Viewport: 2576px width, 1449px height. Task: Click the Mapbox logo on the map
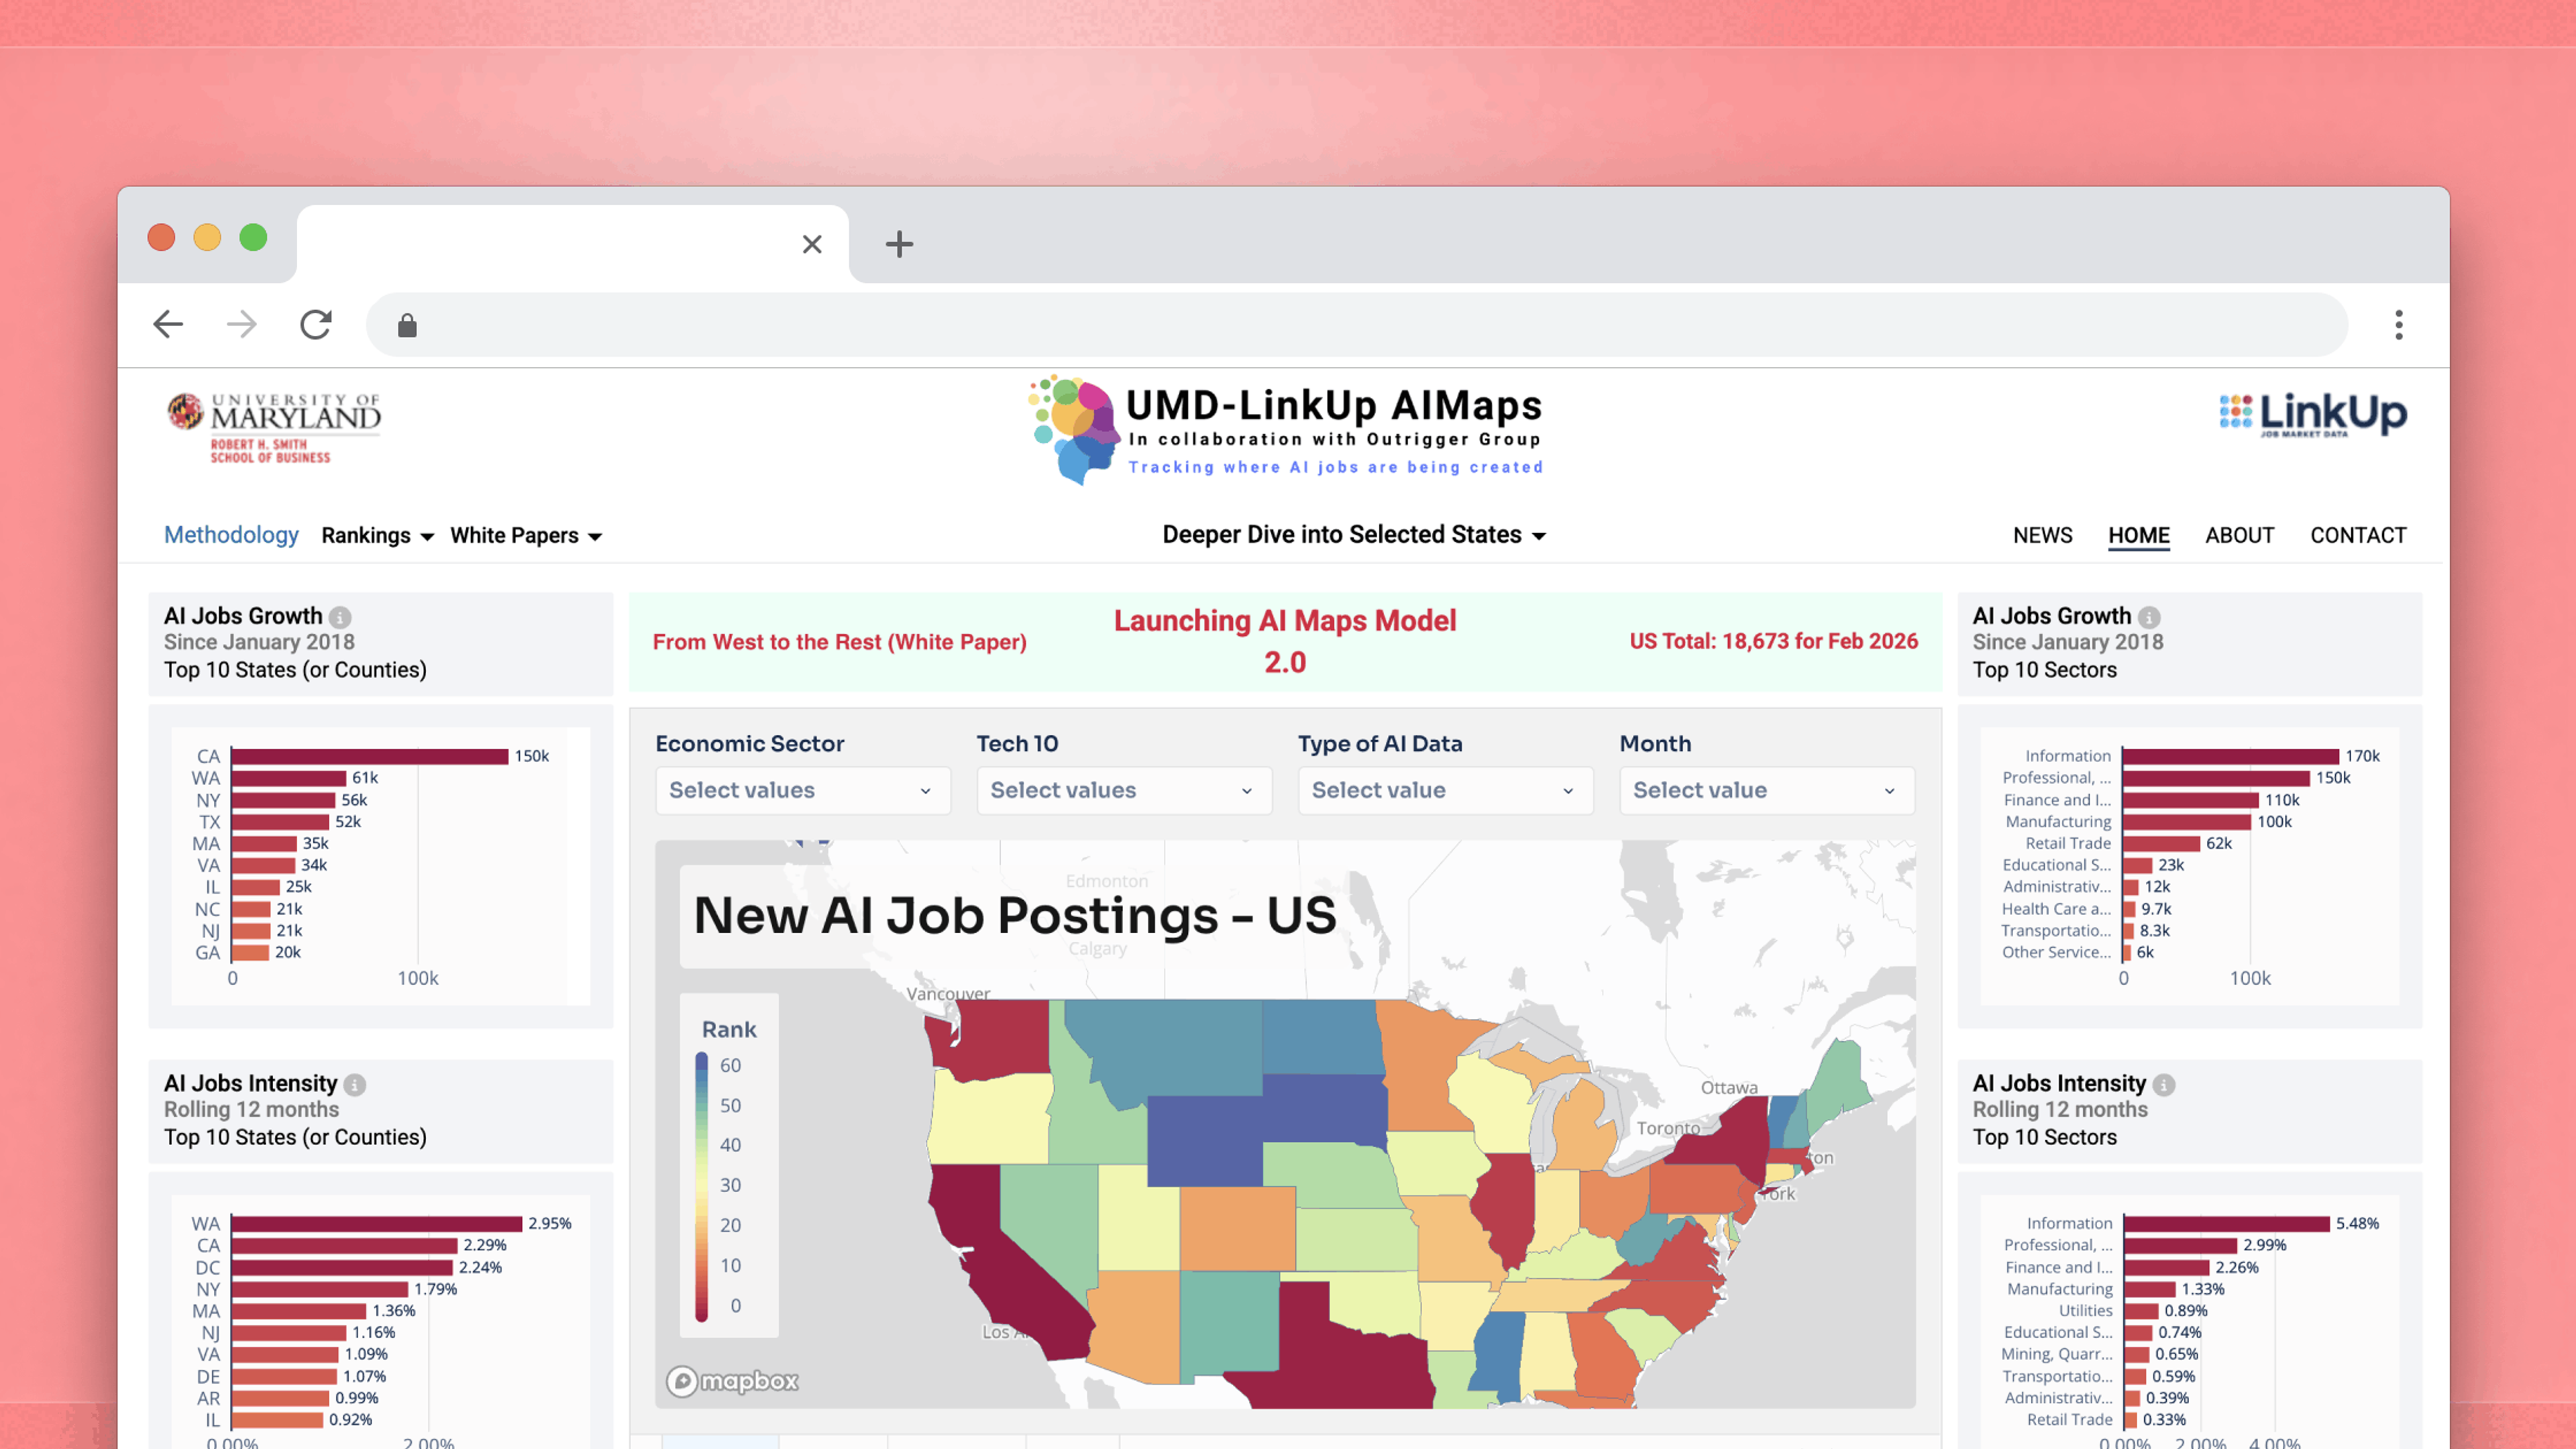[733, 1381]
